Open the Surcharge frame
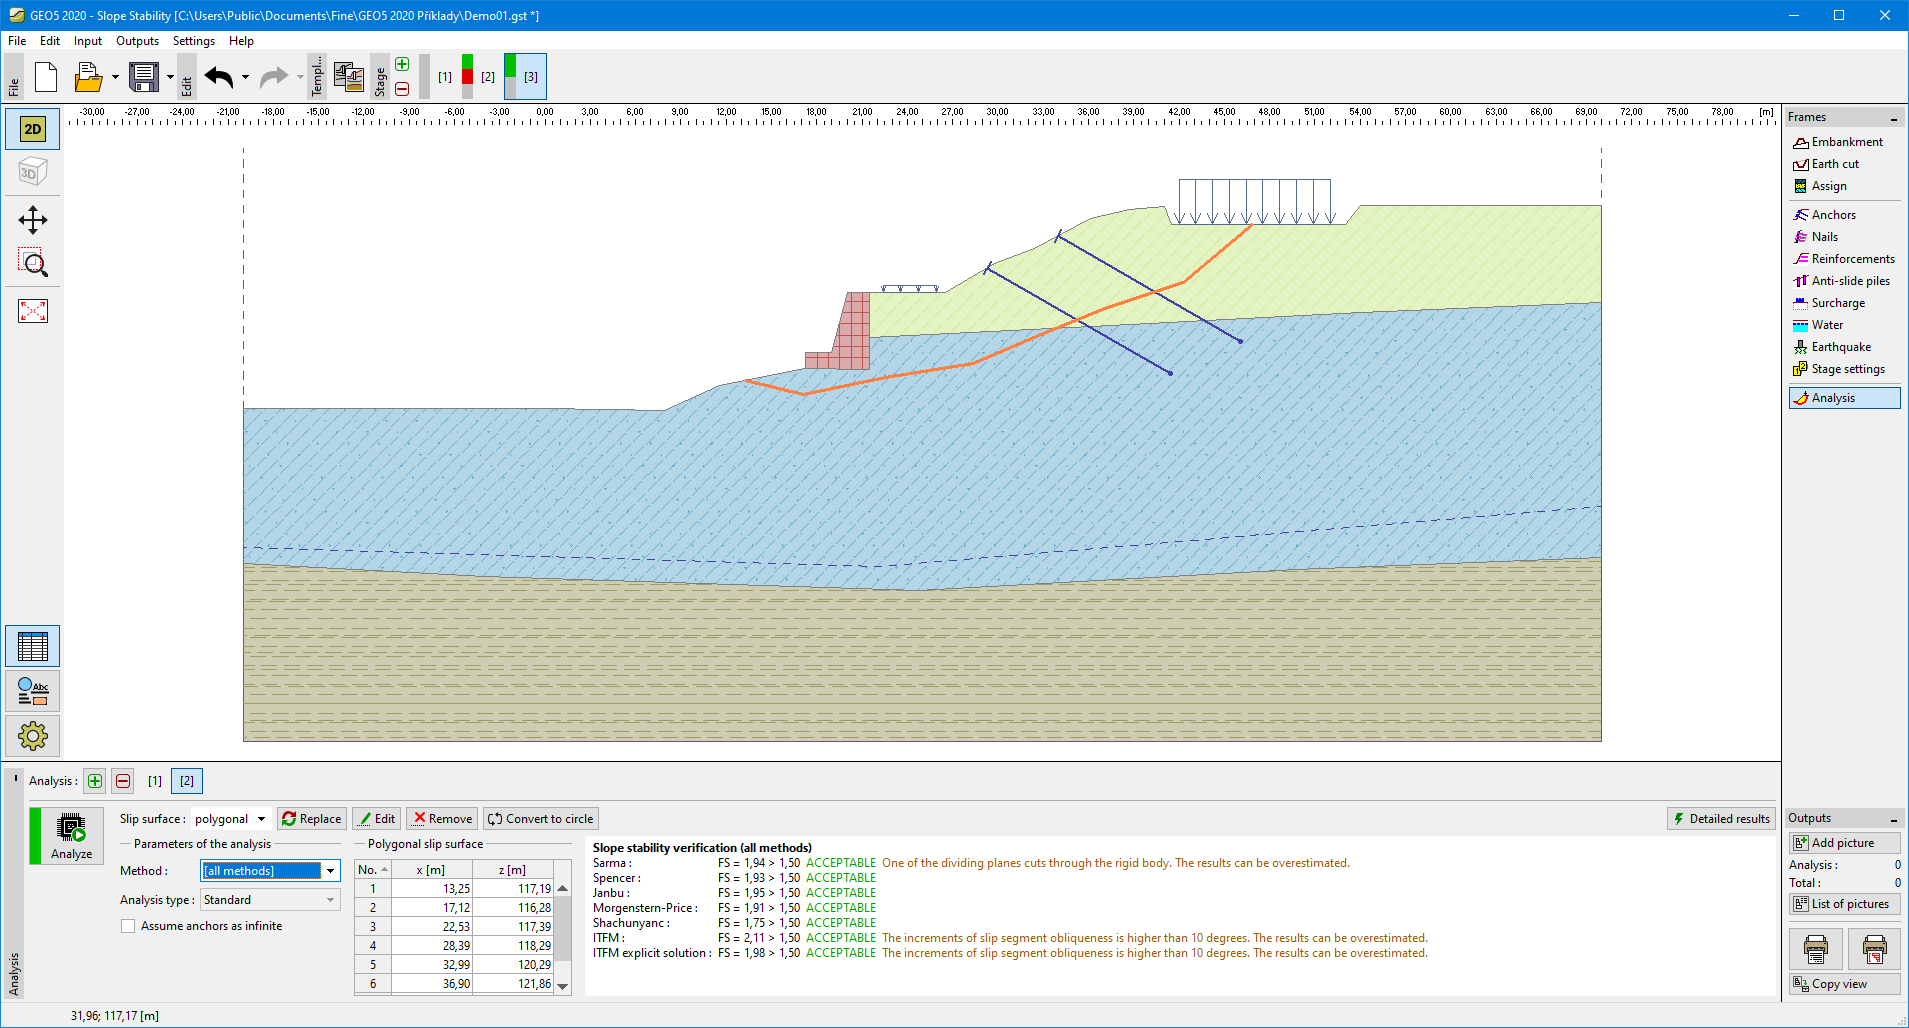 pos(1844,303)
